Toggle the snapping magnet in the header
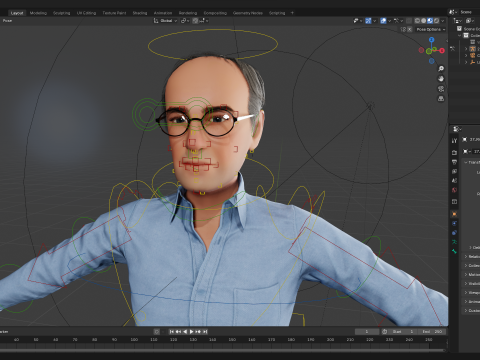This screenshot has width=480, height=360. point(195,21)
